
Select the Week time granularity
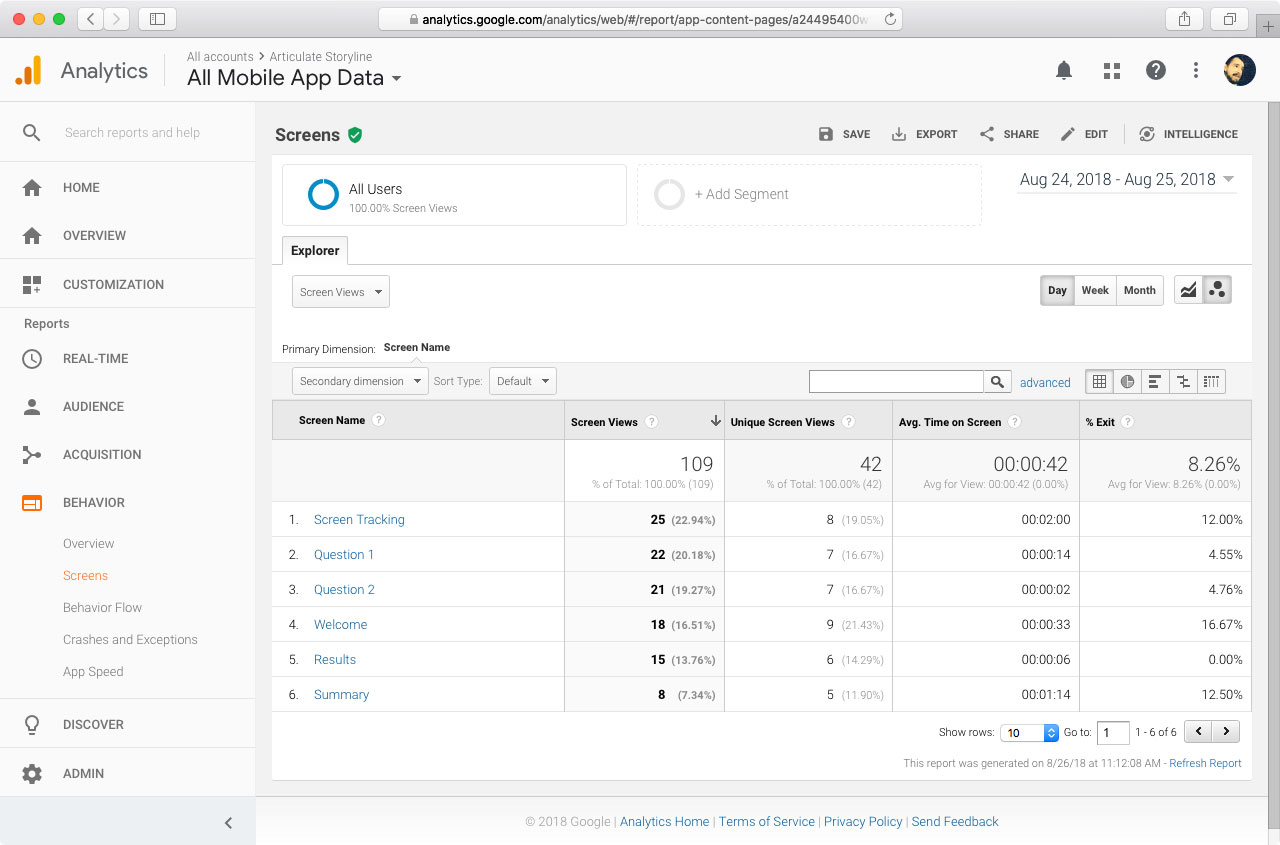(x=1095, y=290)
